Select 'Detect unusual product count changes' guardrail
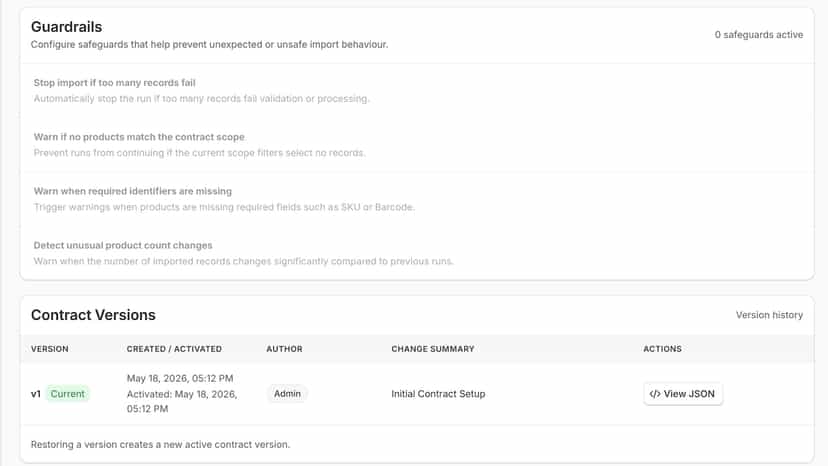 123,245
